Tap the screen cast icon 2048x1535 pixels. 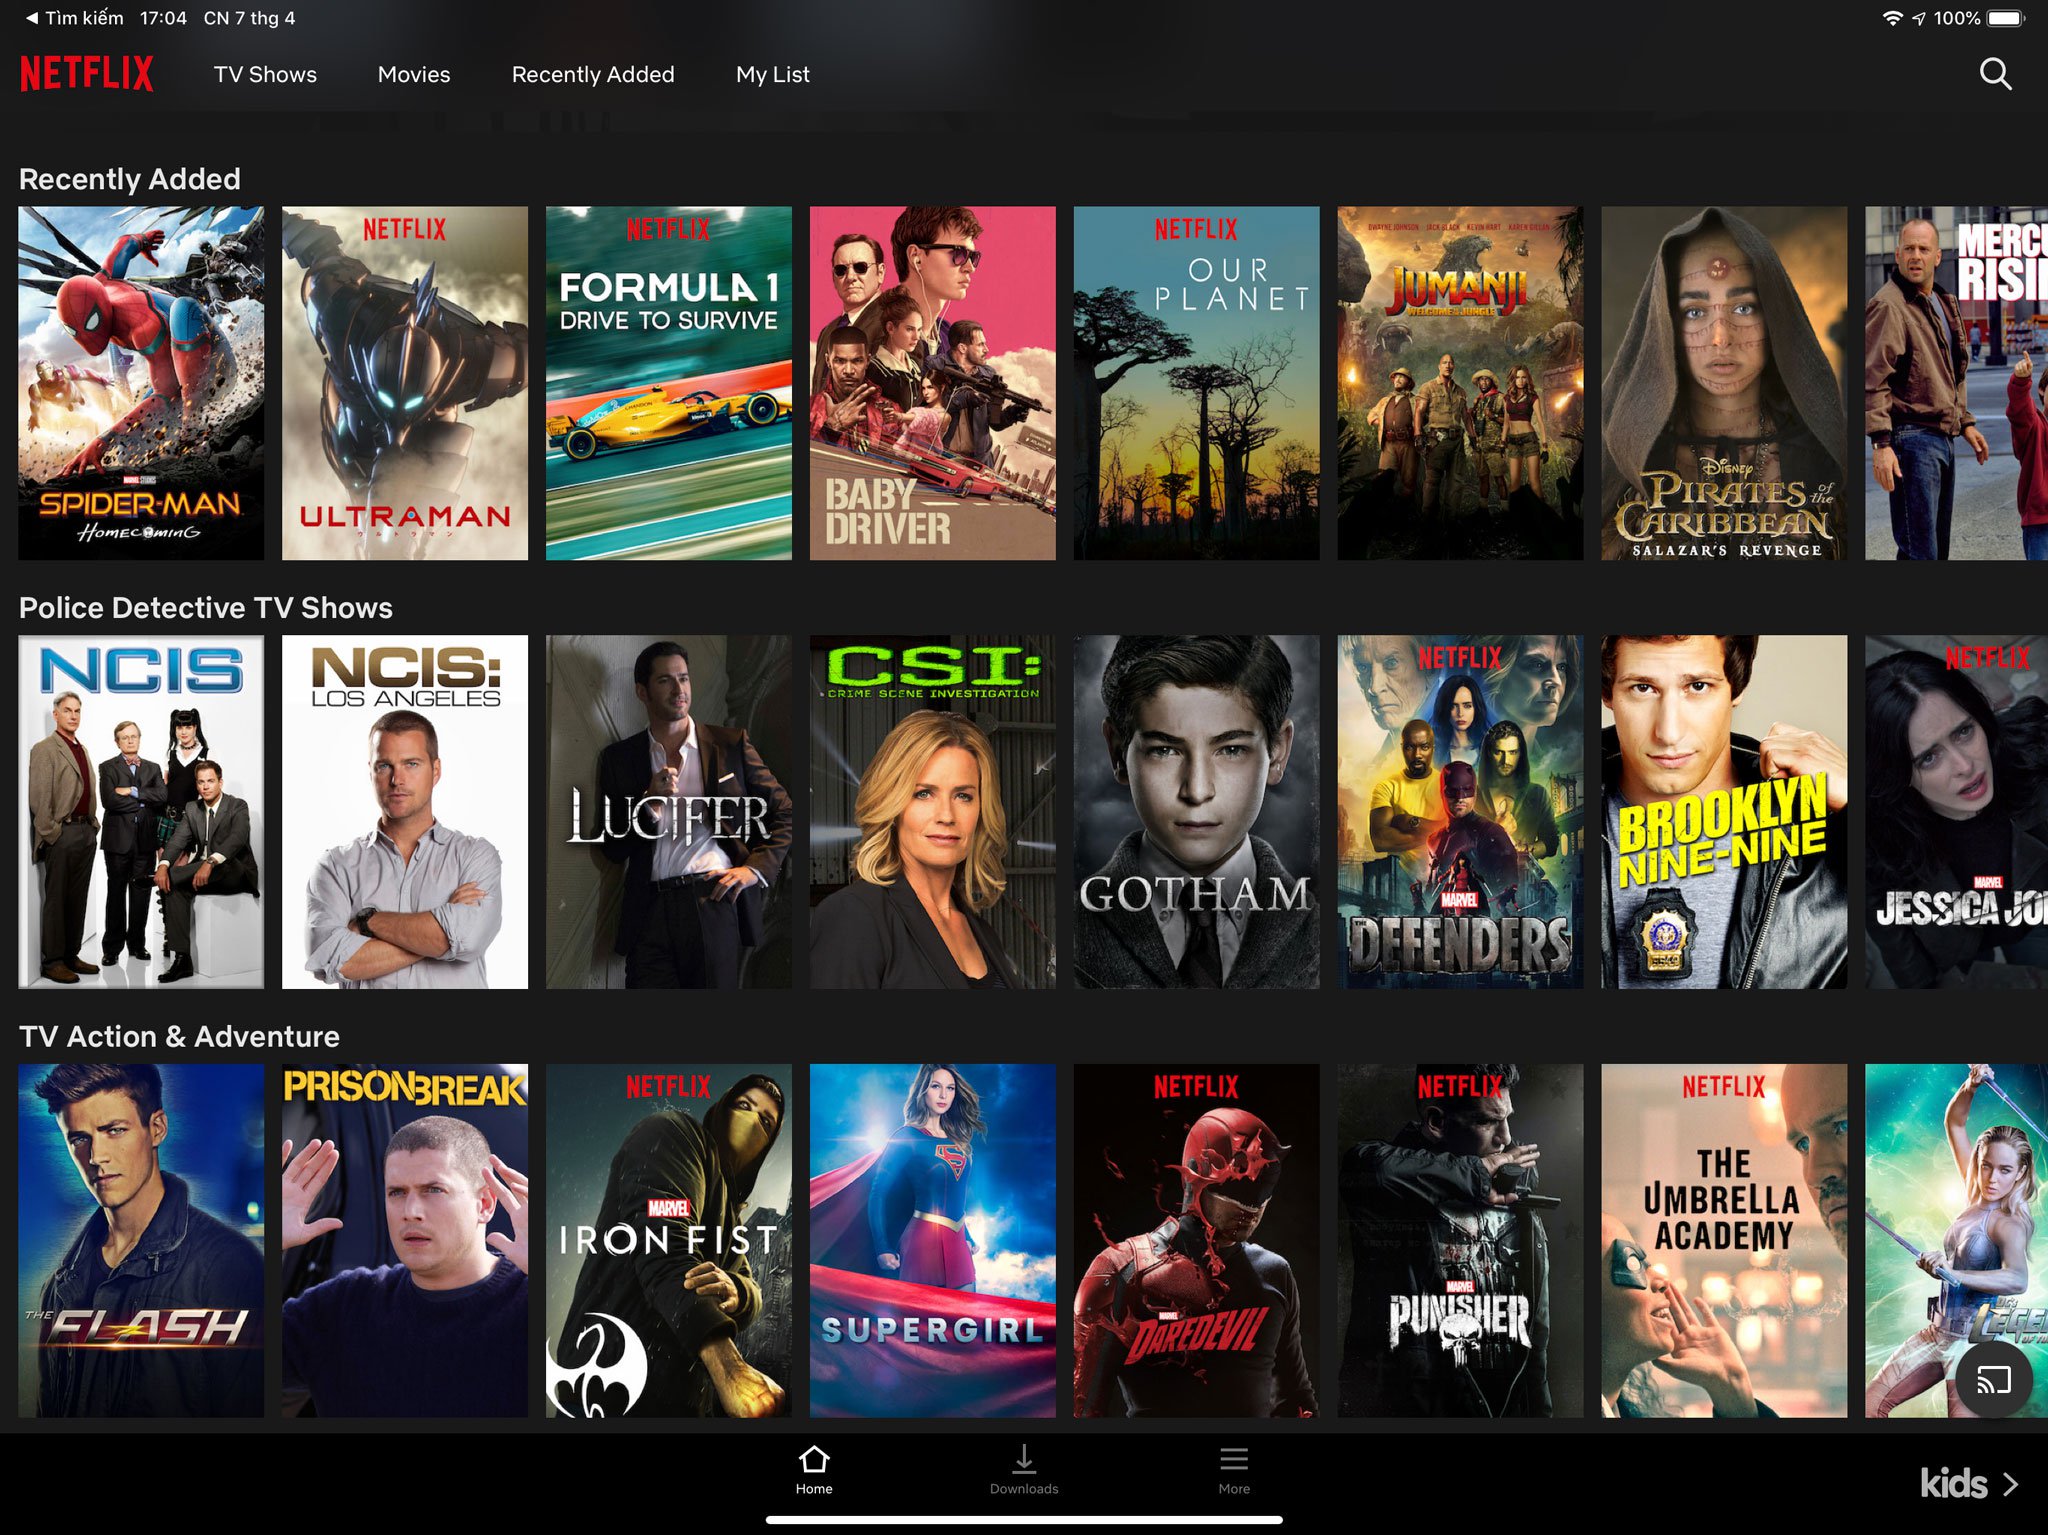pyautogui.click(x=1993, y=1381)
